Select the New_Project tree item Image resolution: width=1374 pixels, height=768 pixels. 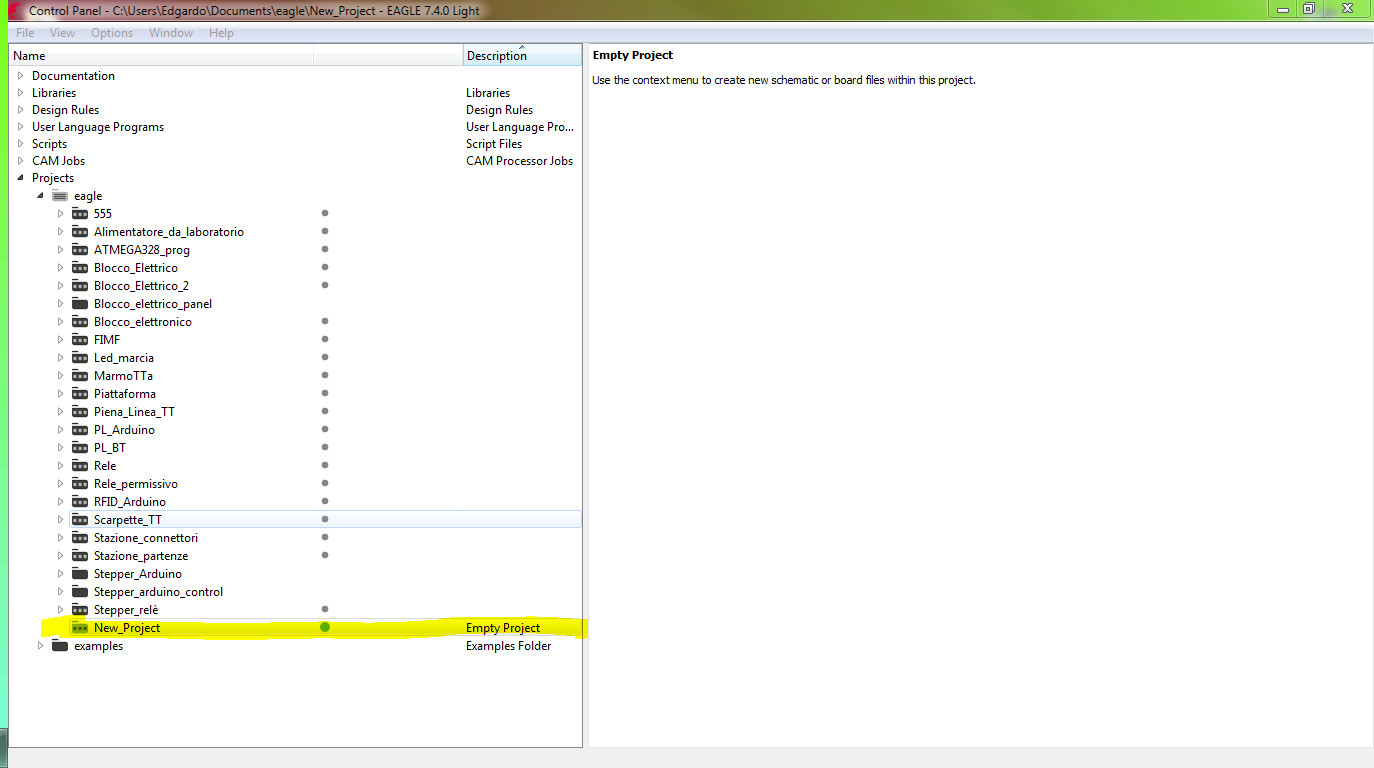tap(127, 628)
